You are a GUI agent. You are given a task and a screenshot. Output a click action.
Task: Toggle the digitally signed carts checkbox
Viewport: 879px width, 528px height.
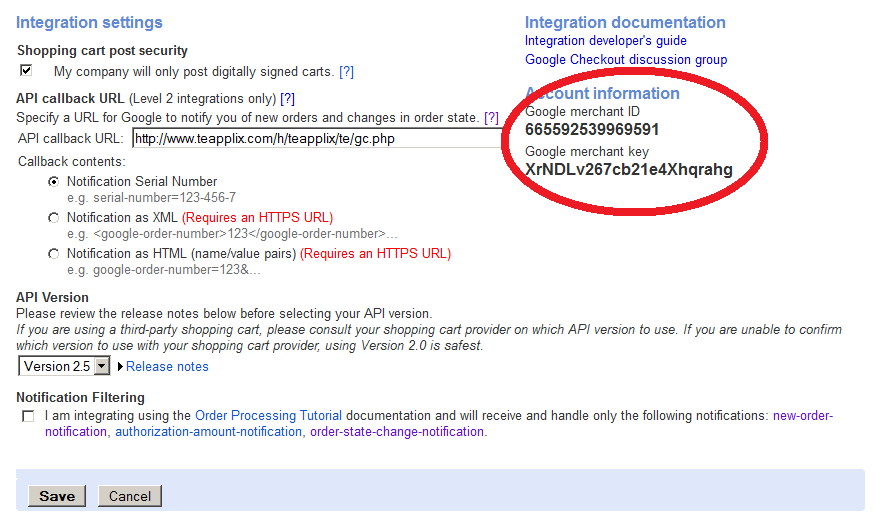[x=26, y=71]
